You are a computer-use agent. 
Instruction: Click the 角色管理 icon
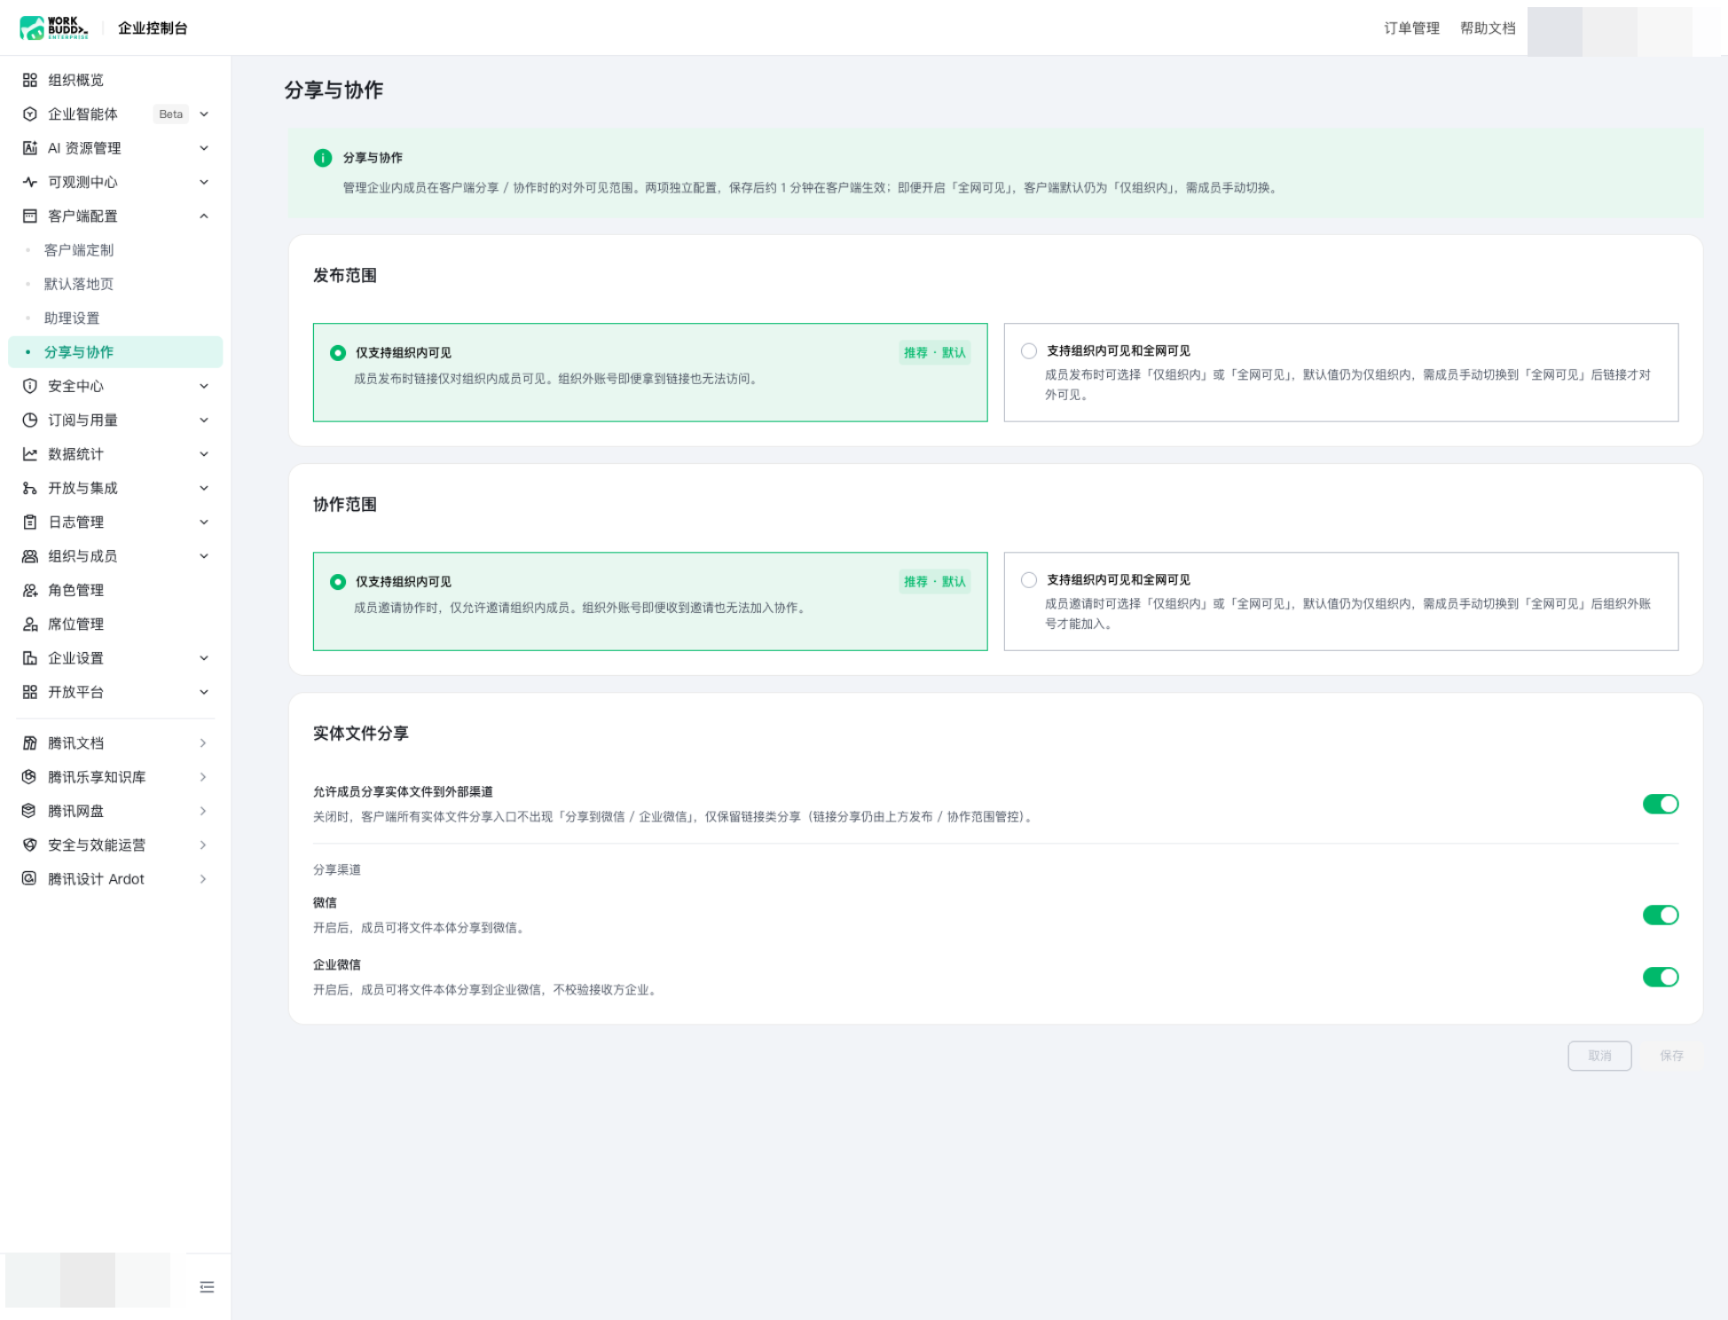tap(30, 590)
